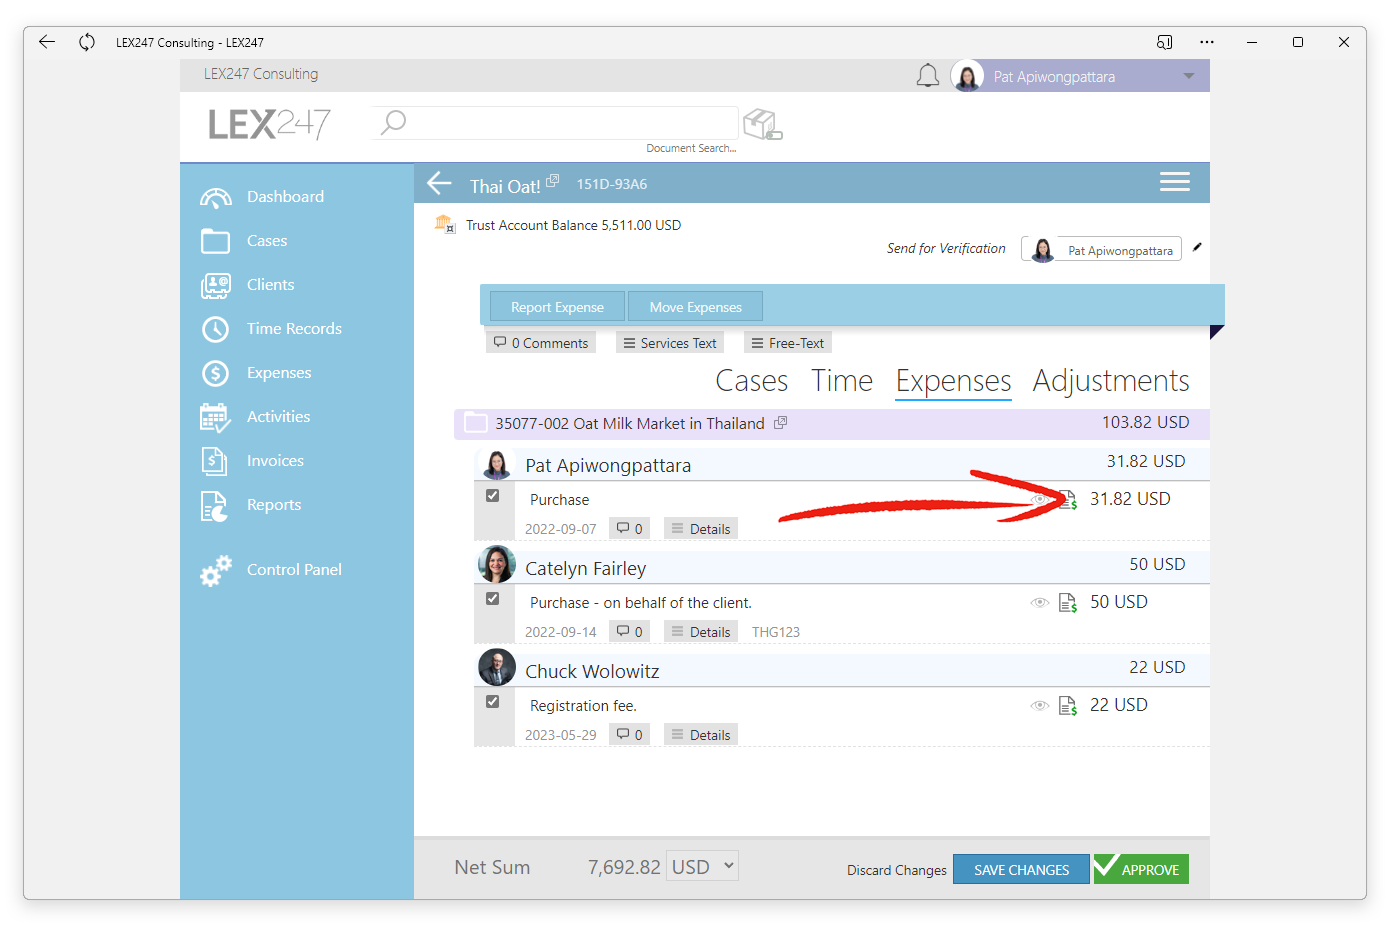Toggle visibility eye for 22 USD expense

[1040, 705]
